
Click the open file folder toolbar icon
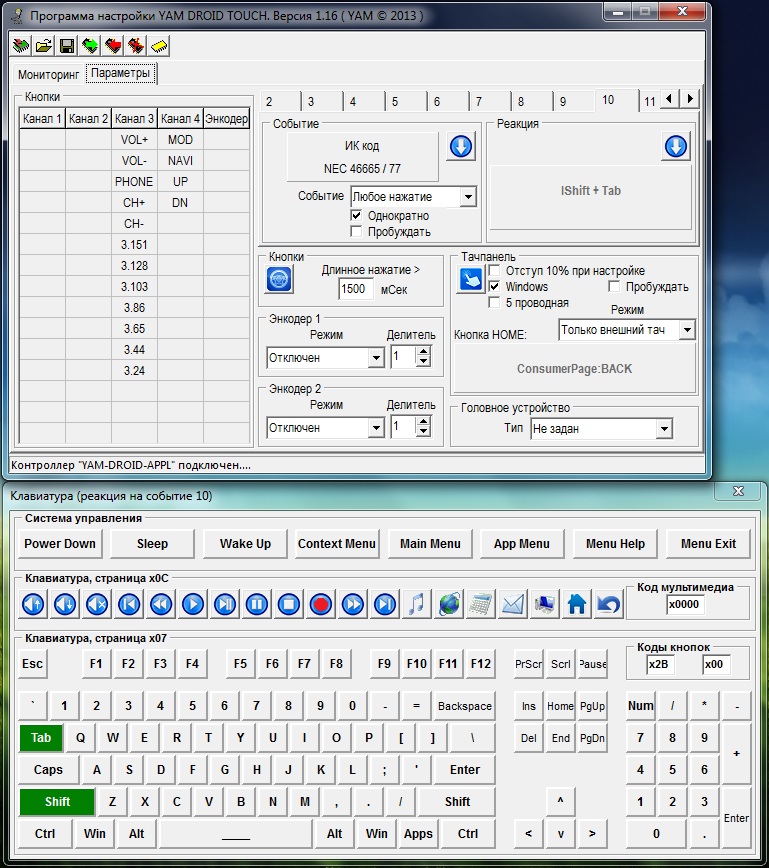(44, 46)
